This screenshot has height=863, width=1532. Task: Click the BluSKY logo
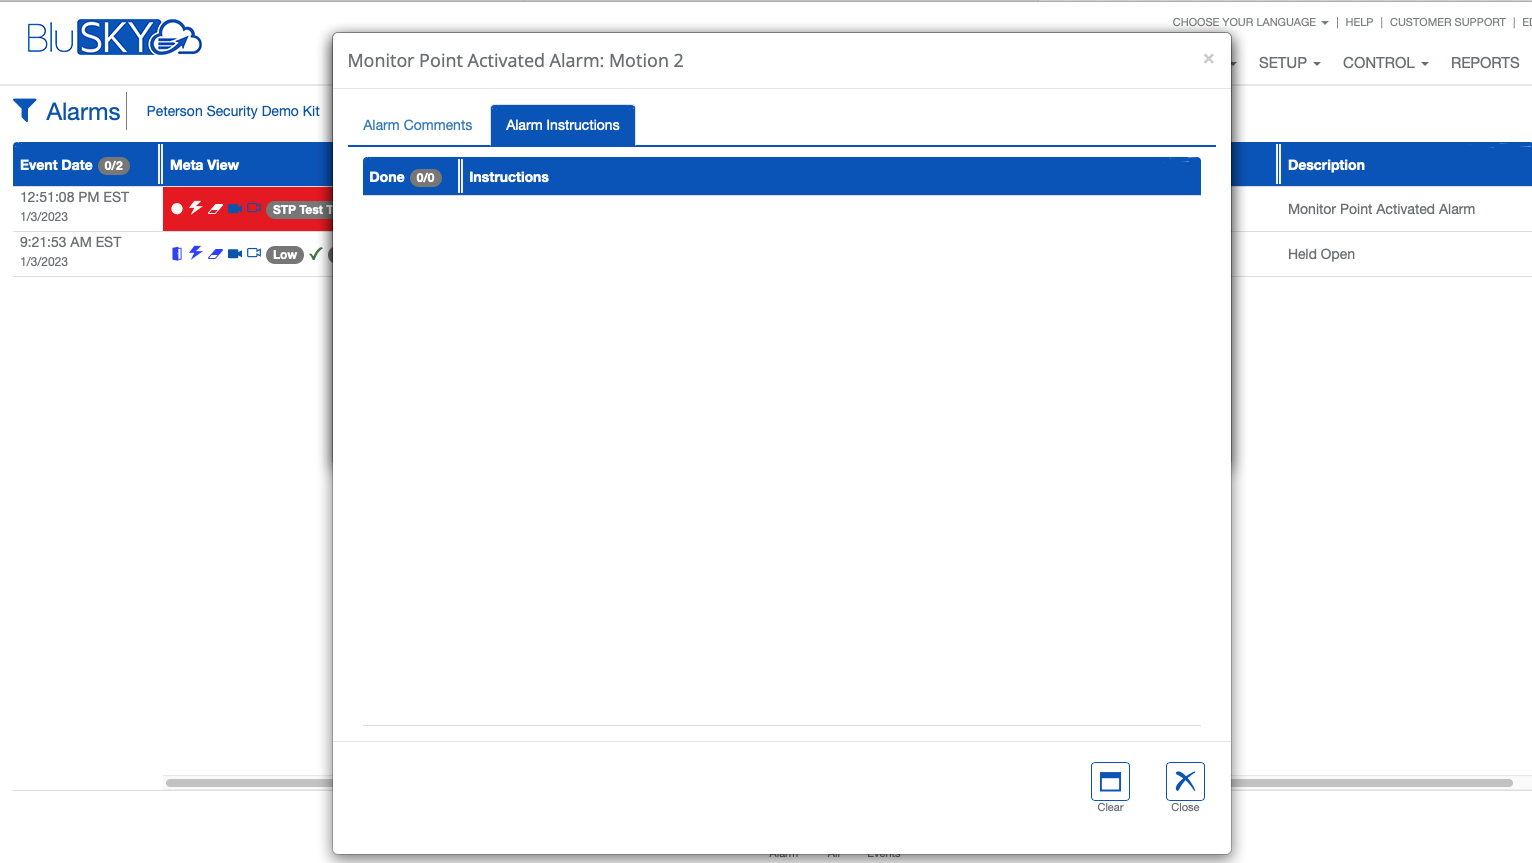pos(114,38)
